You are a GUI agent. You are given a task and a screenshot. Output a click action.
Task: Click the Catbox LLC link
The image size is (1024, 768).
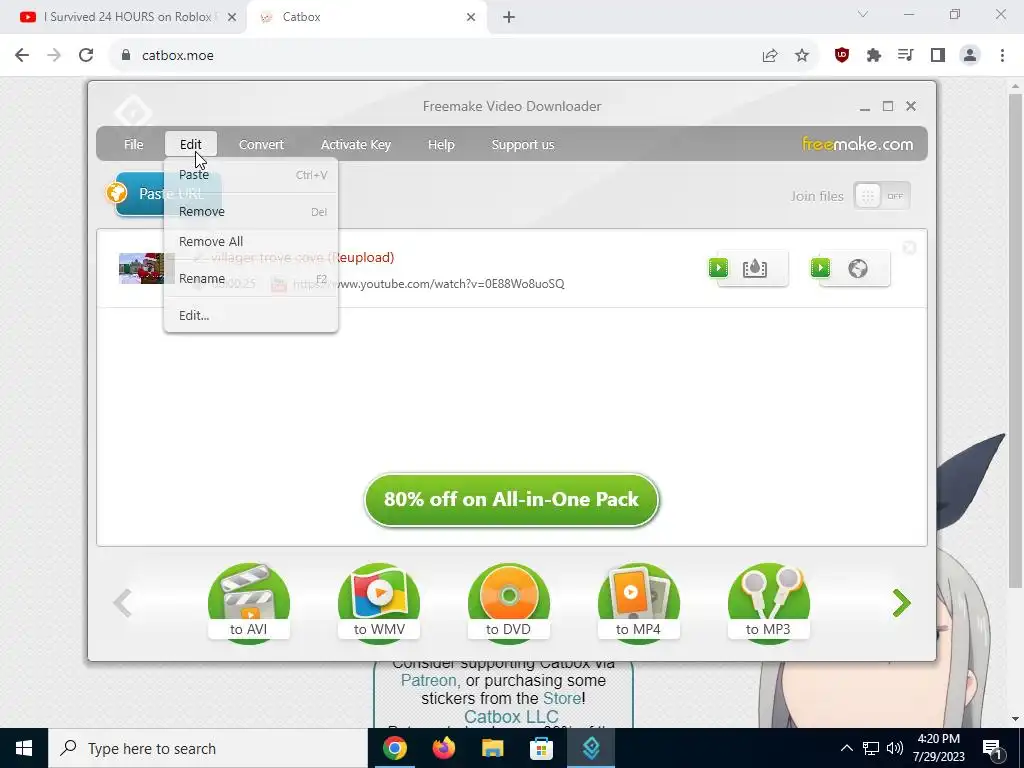point(511,716)
